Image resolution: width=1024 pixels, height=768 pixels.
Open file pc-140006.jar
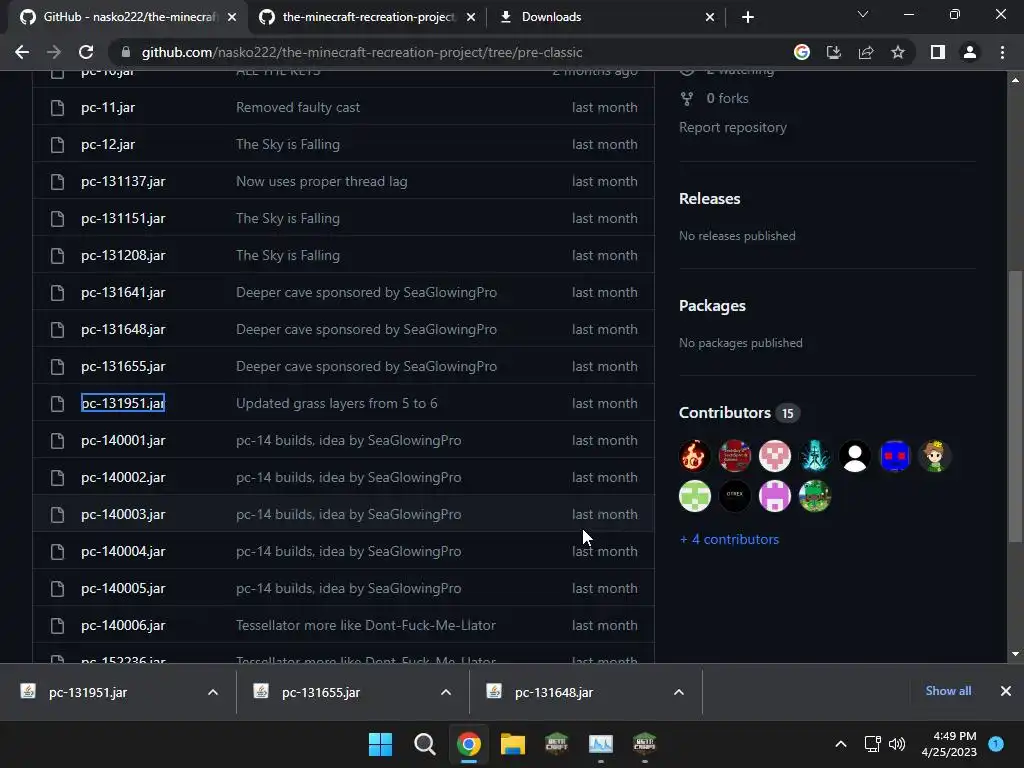tap(123, 626)
